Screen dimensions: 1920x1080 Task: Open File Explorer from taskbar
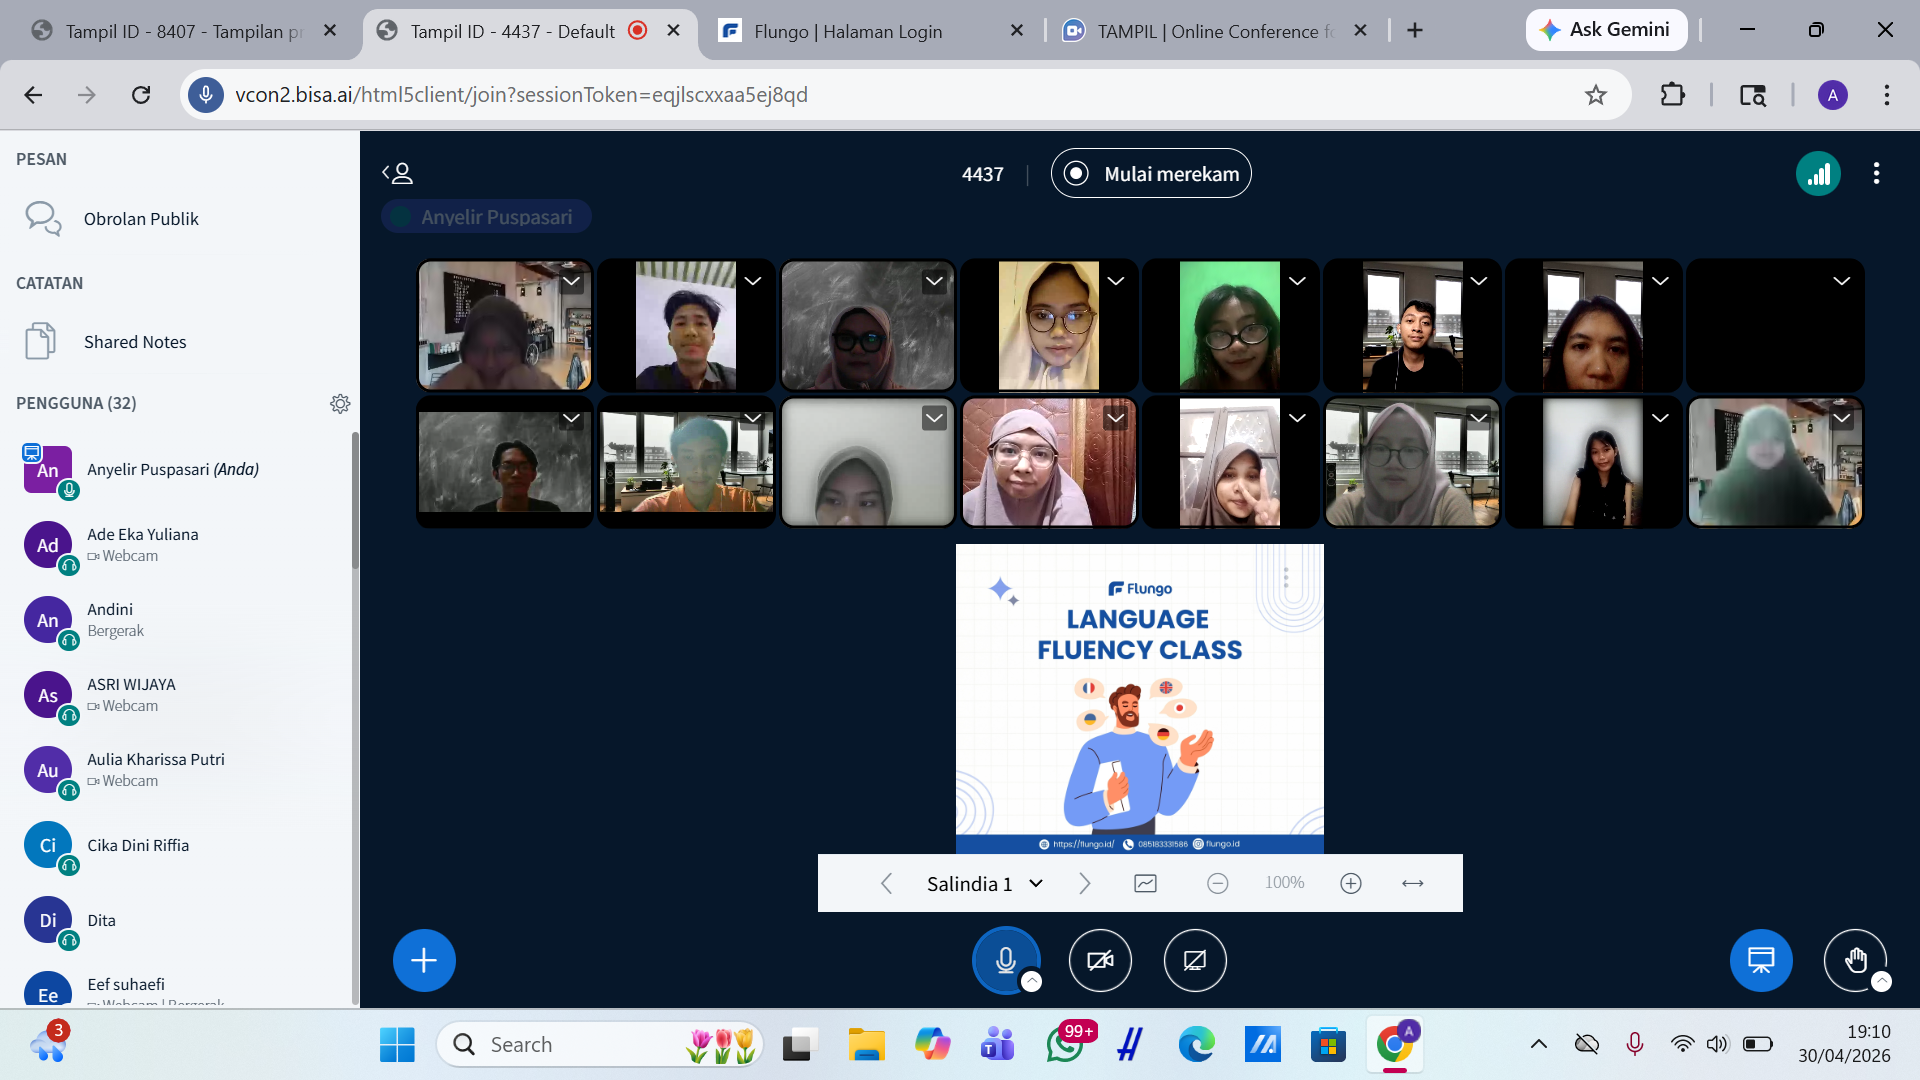(866, 1045)
